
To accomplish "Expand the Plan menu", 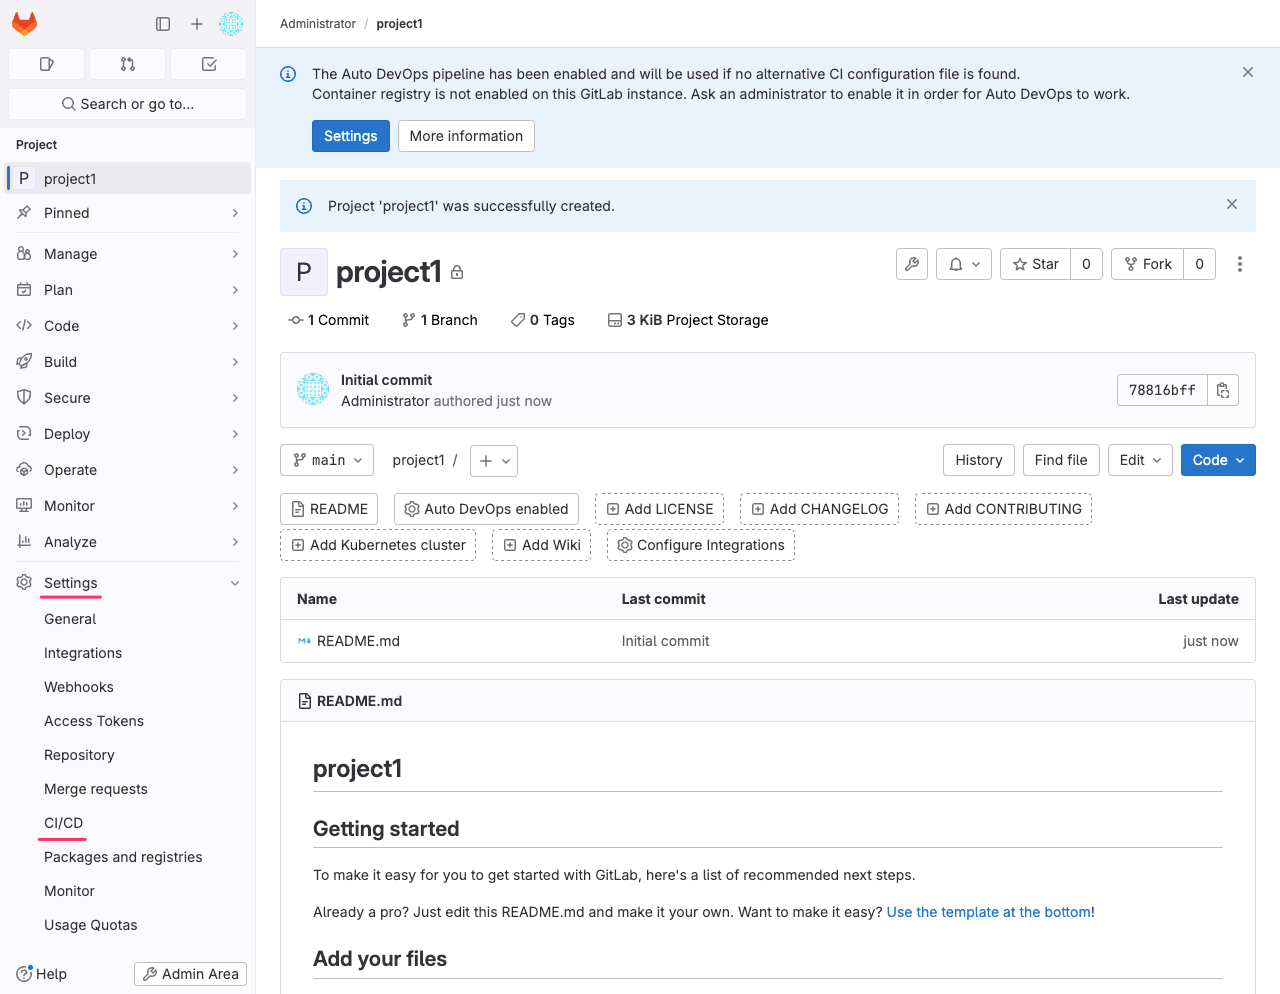I will tap(128, 290).
